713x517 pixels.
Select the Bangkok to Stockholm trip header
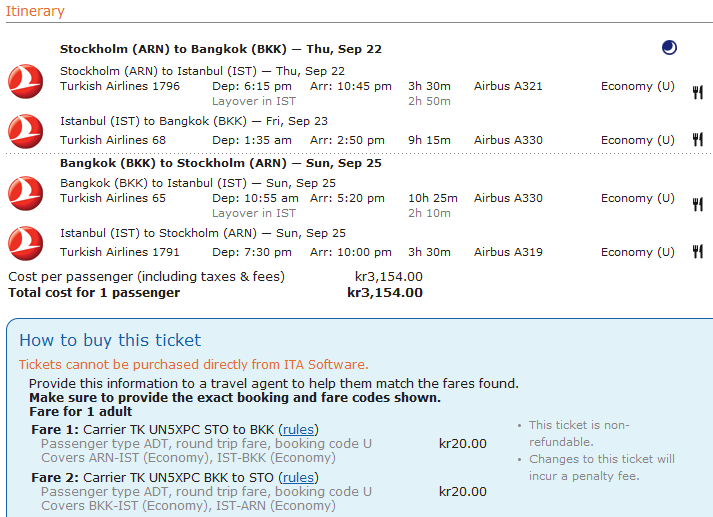(220, 163)
